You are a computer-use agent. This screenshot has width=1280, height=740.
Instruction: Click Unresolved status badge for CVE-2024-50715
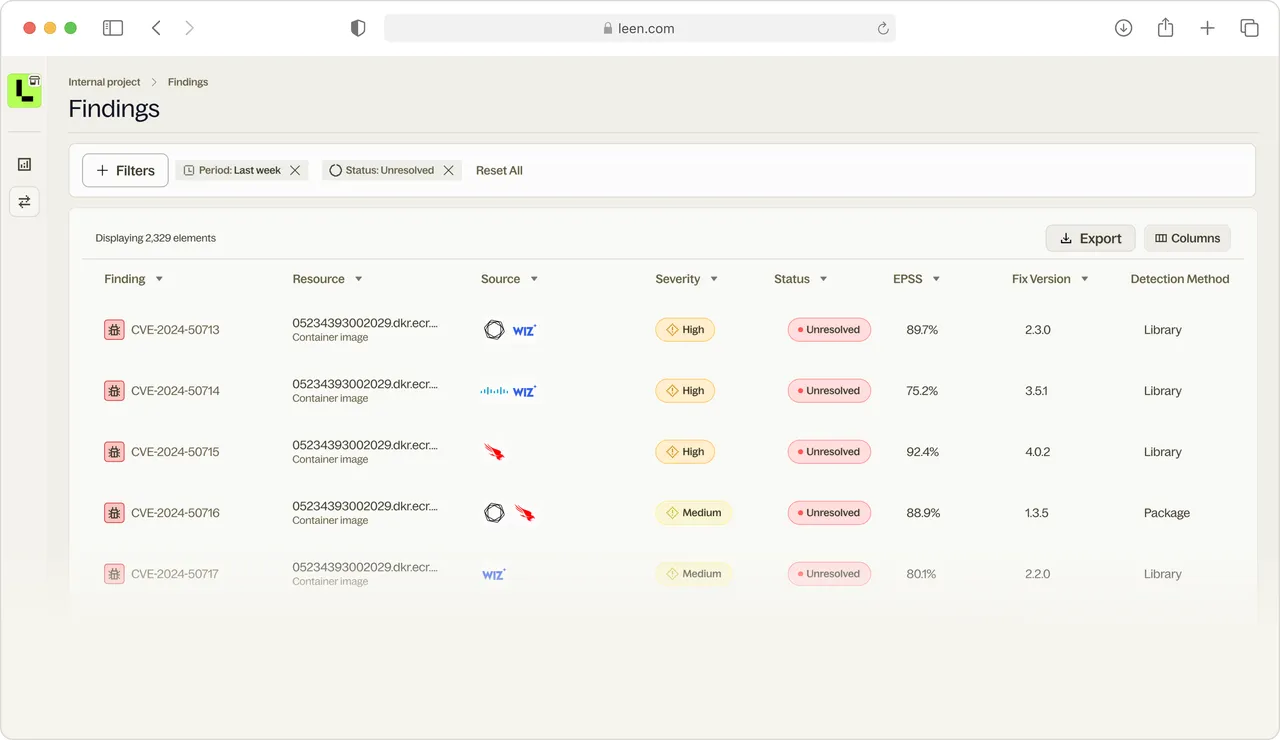[829, 452]
